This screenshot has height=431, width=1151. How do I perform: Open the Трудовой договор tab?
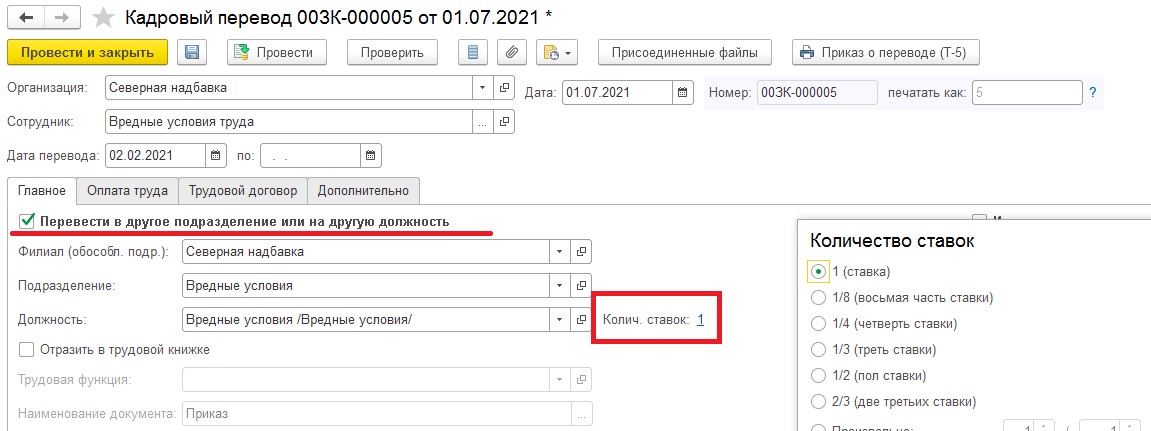[x=243, y=190]
